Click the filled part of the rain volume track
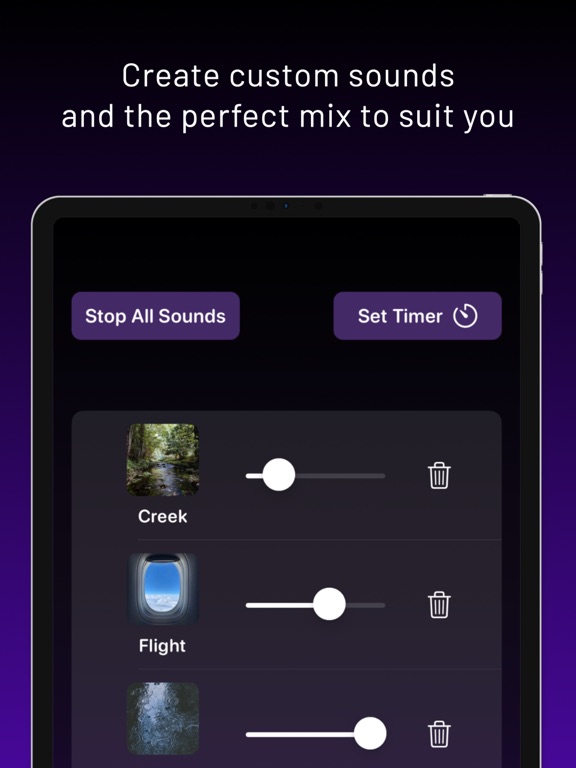The image size is (576, 768). point(300,735)
